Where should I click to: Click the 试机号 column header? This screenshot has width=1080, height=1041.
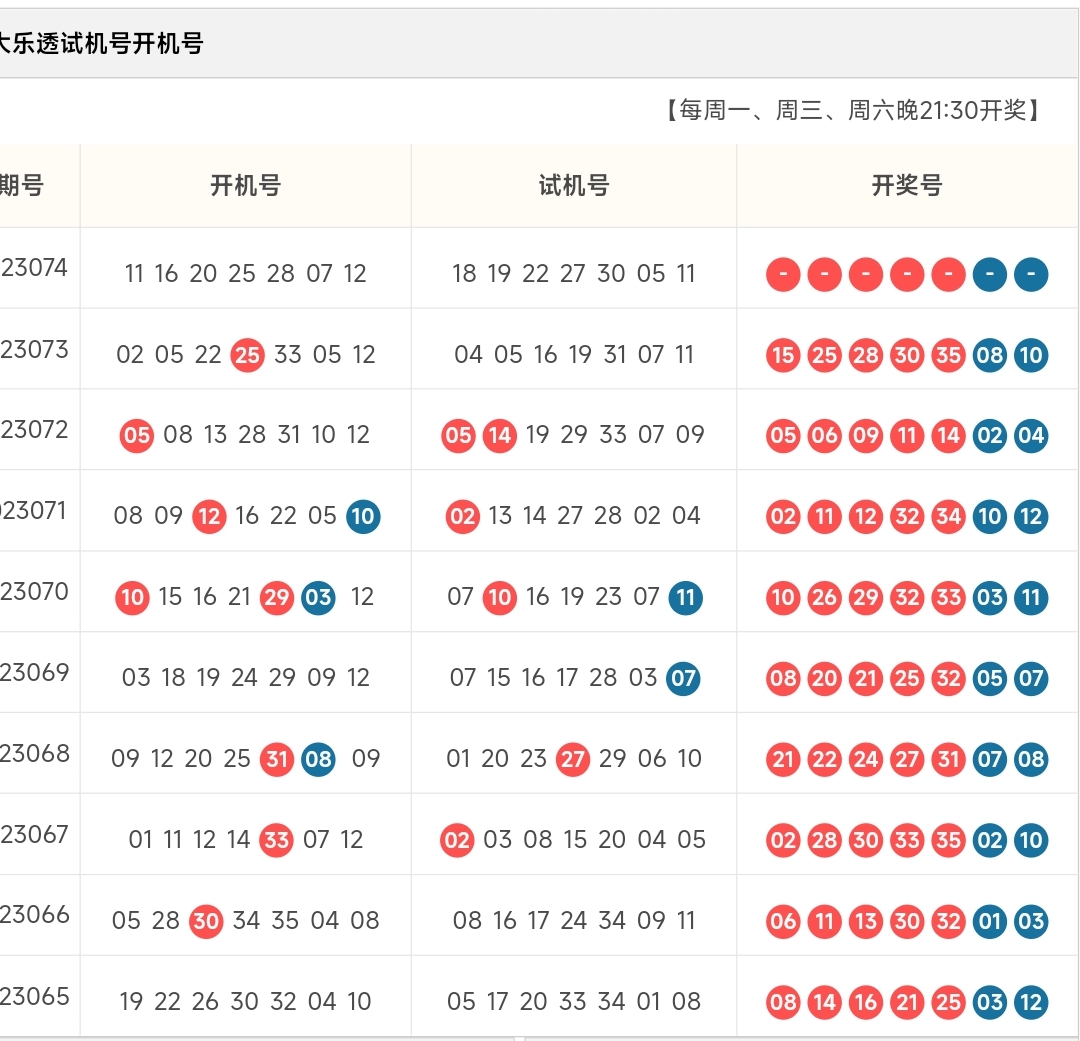574,185
